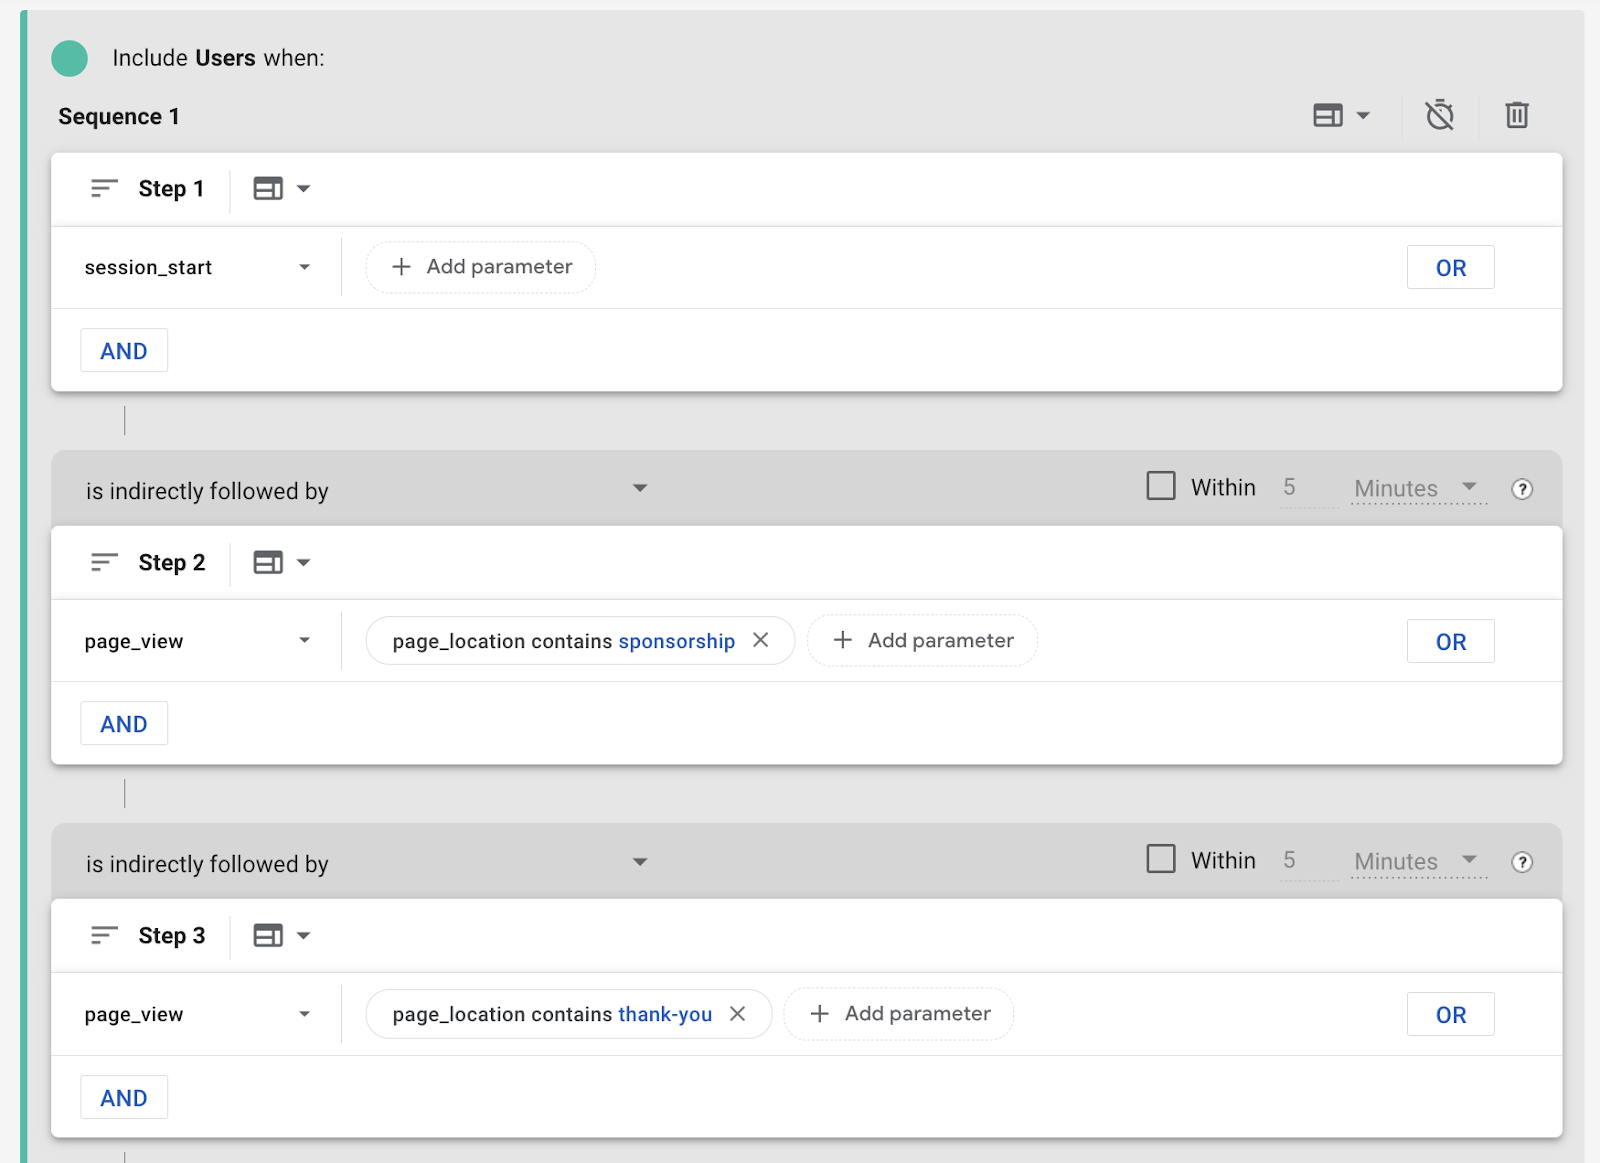Click the time value field above Step 2
Screen dimensions: 1600x1163
[1307, 488]
